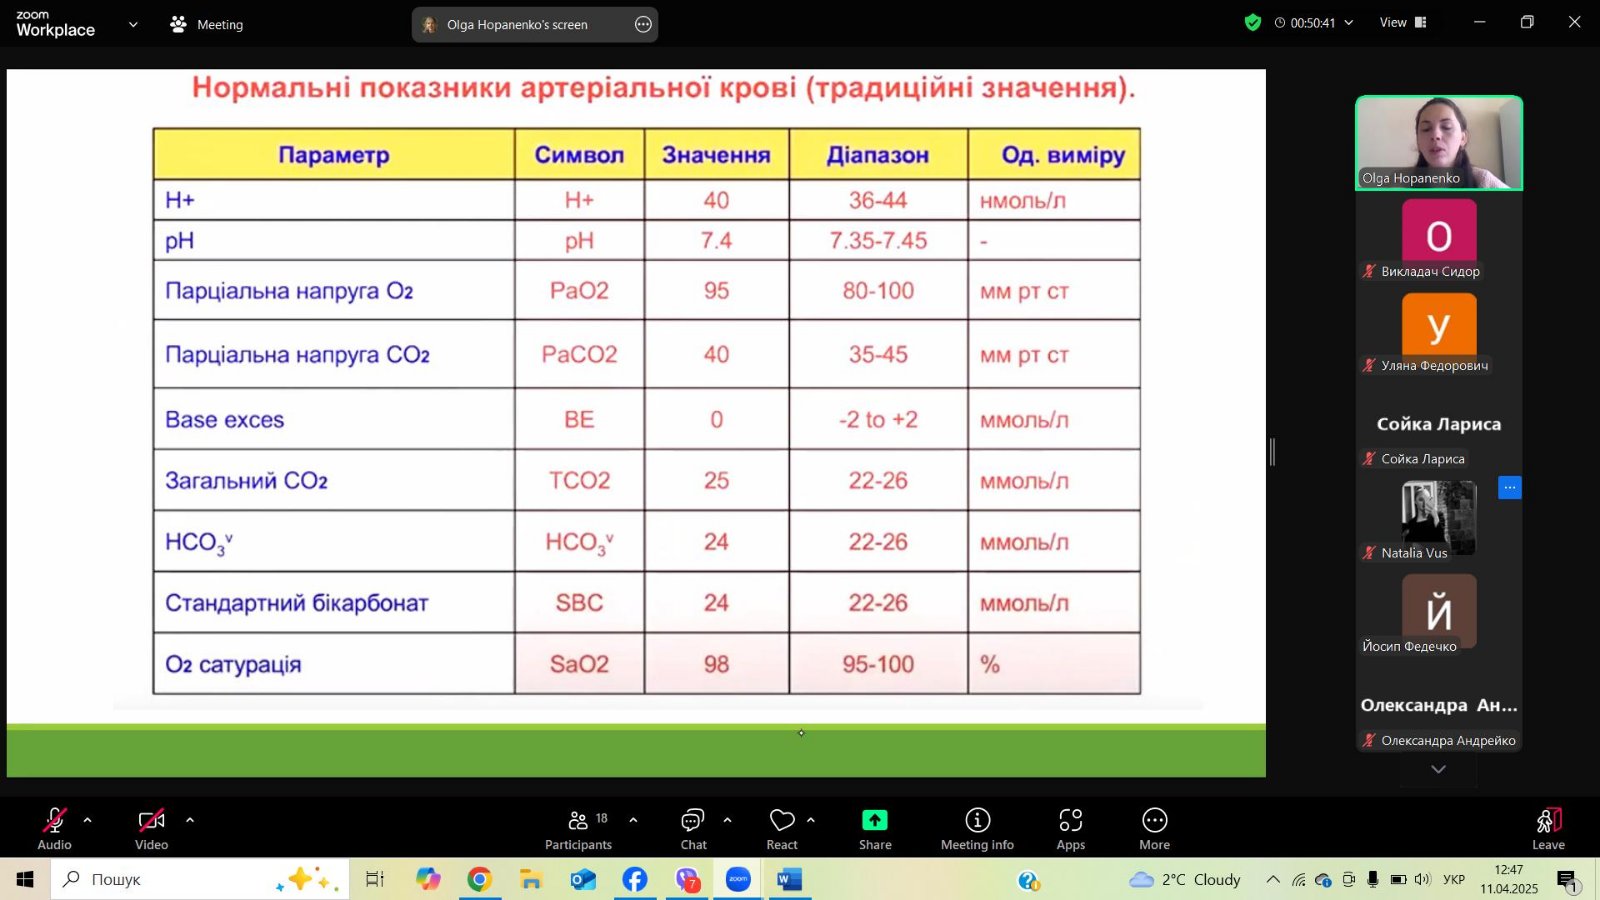
Task: Click the green encryption shield icon
Action: 1252,22
